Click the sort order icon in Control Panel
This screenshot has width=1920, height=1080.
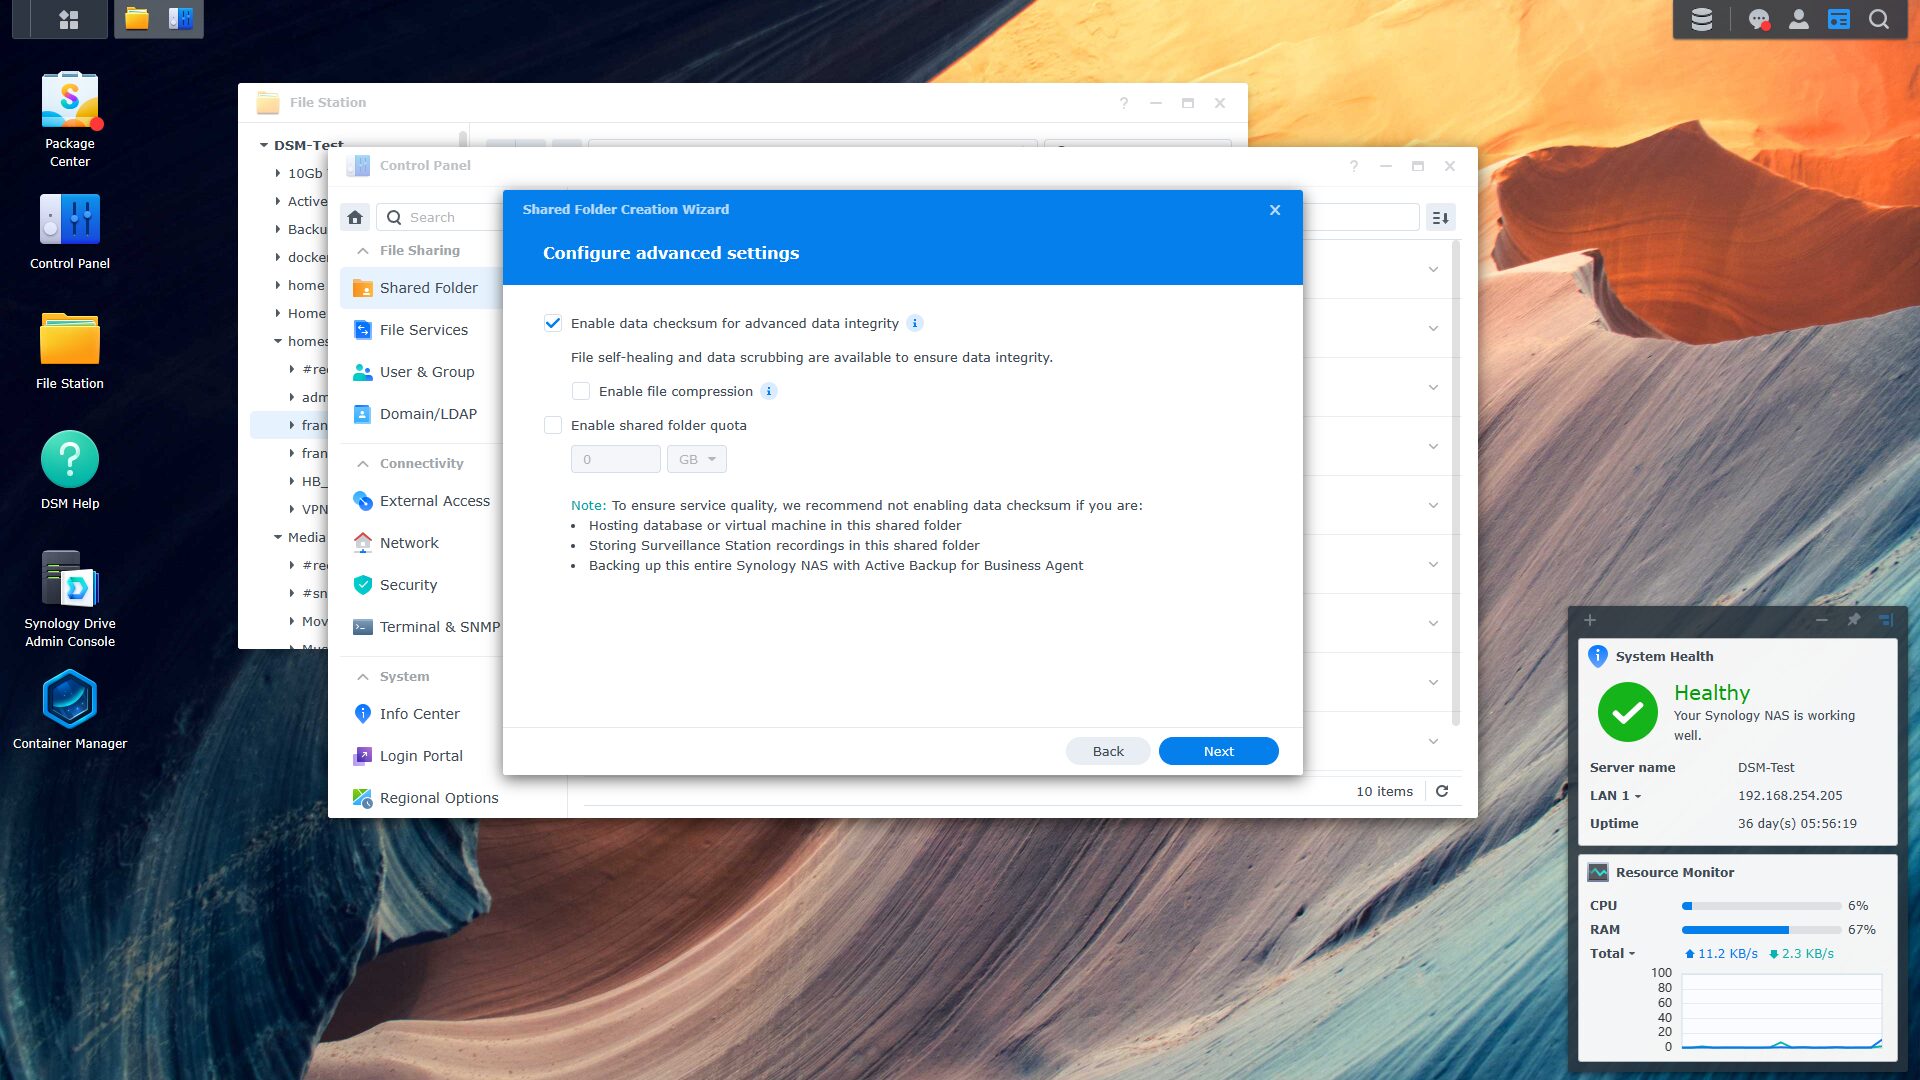coord(1441,217)
